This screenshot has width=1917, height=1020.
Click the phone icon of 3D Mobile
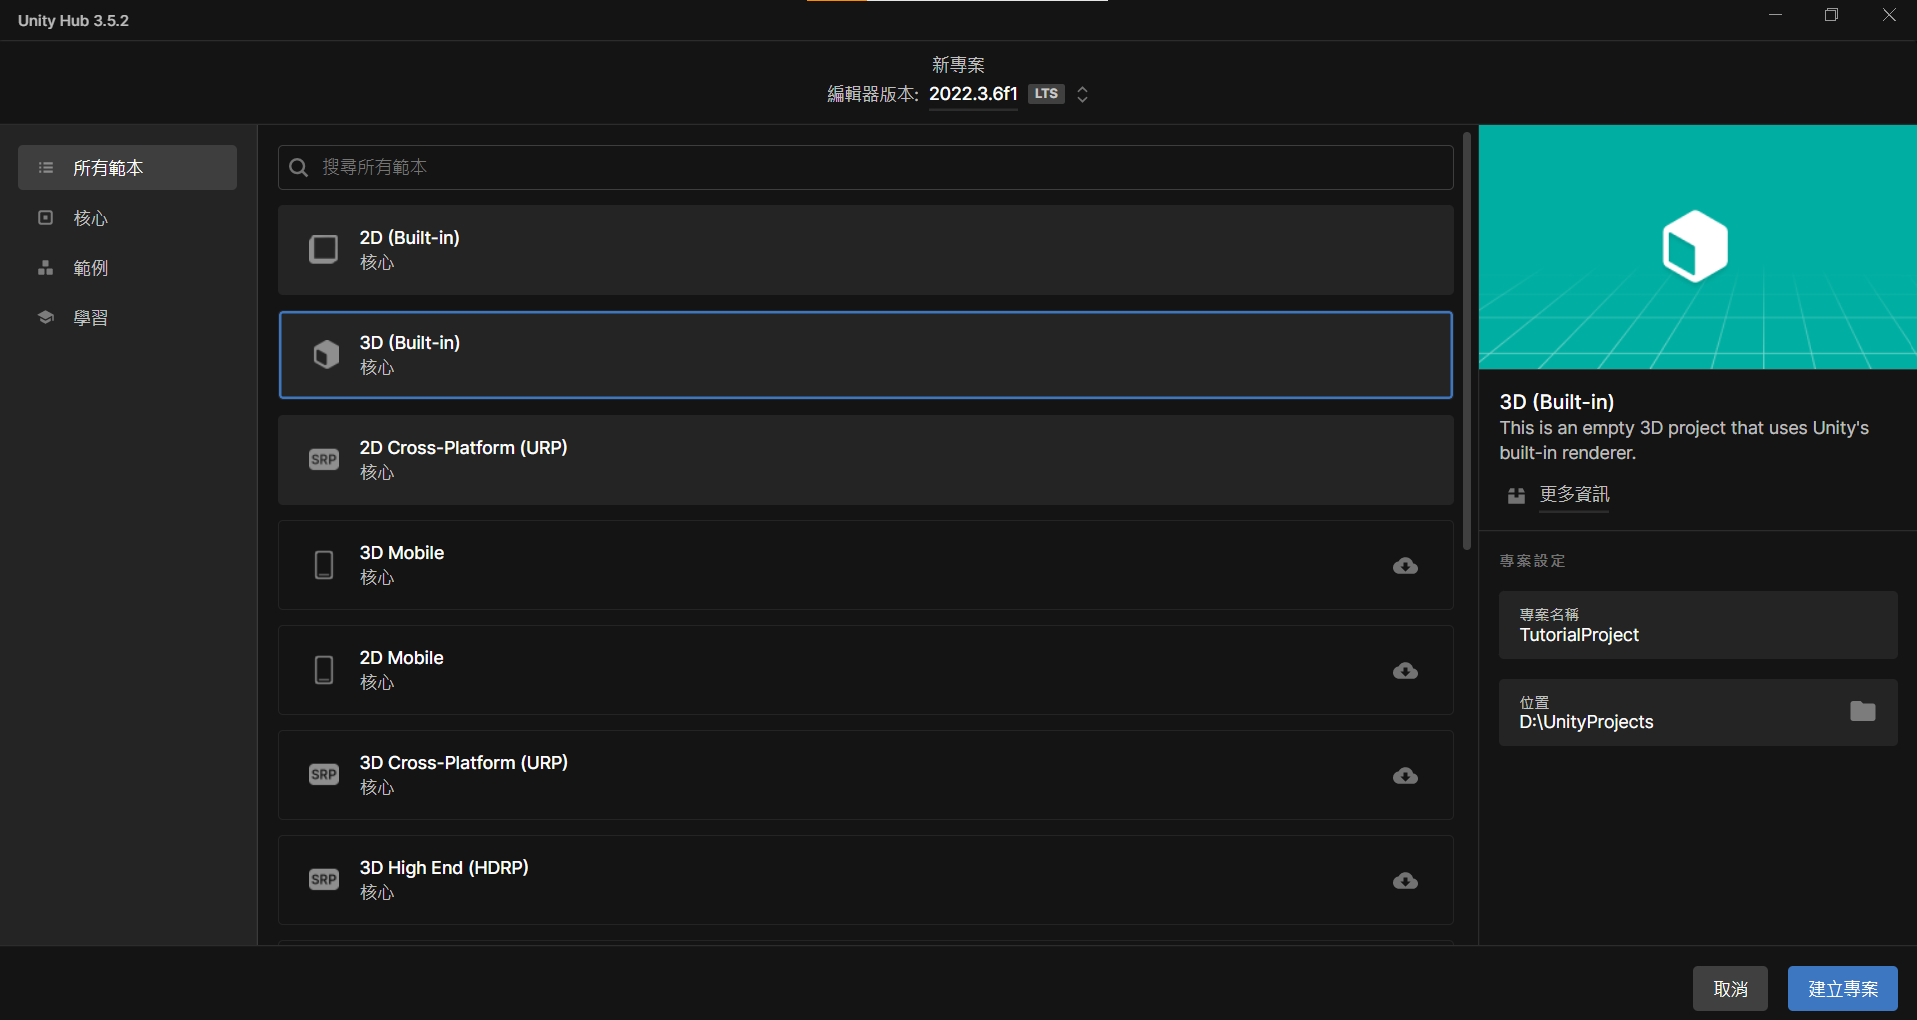(x=324, y=565)
